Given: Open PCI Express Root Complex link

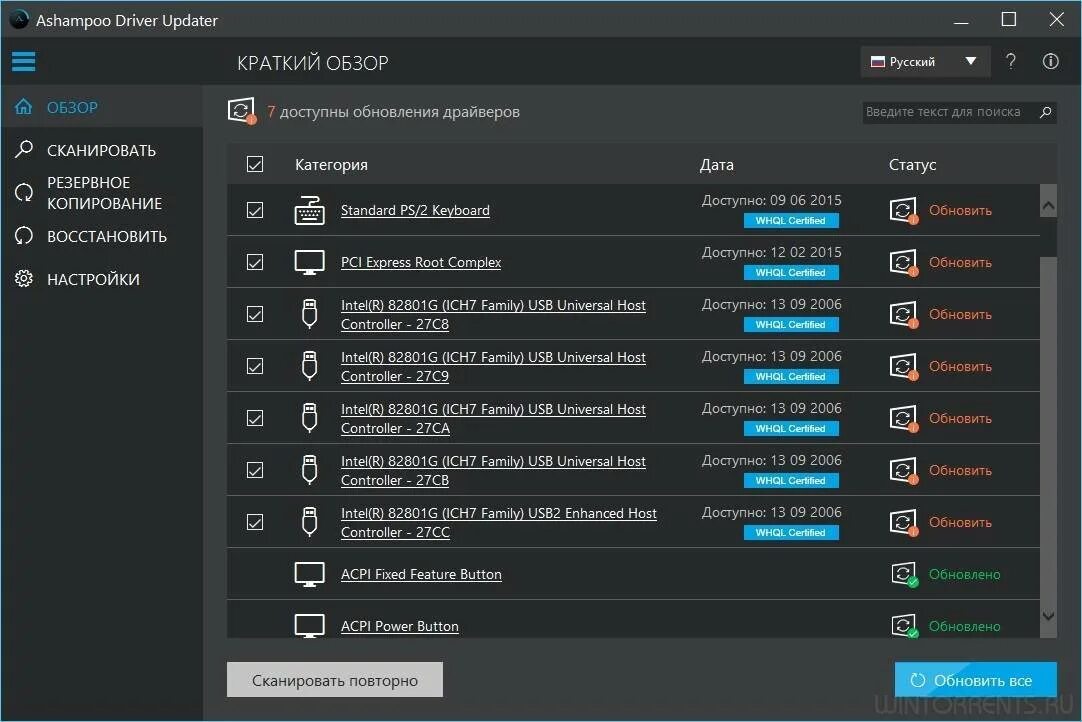Looking at the screenshot, I should click(x=421, y=262).
